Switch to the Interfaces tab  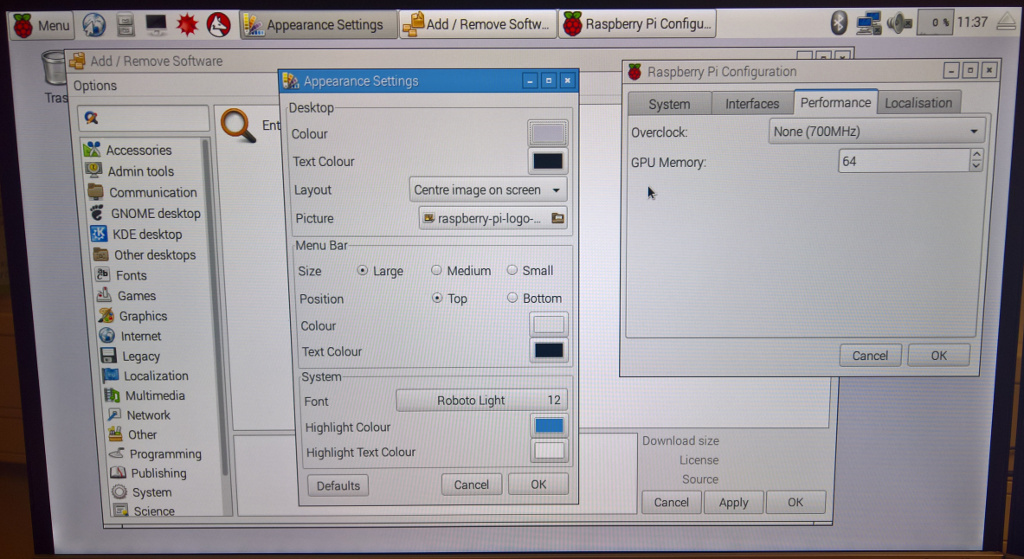point(752,104)
